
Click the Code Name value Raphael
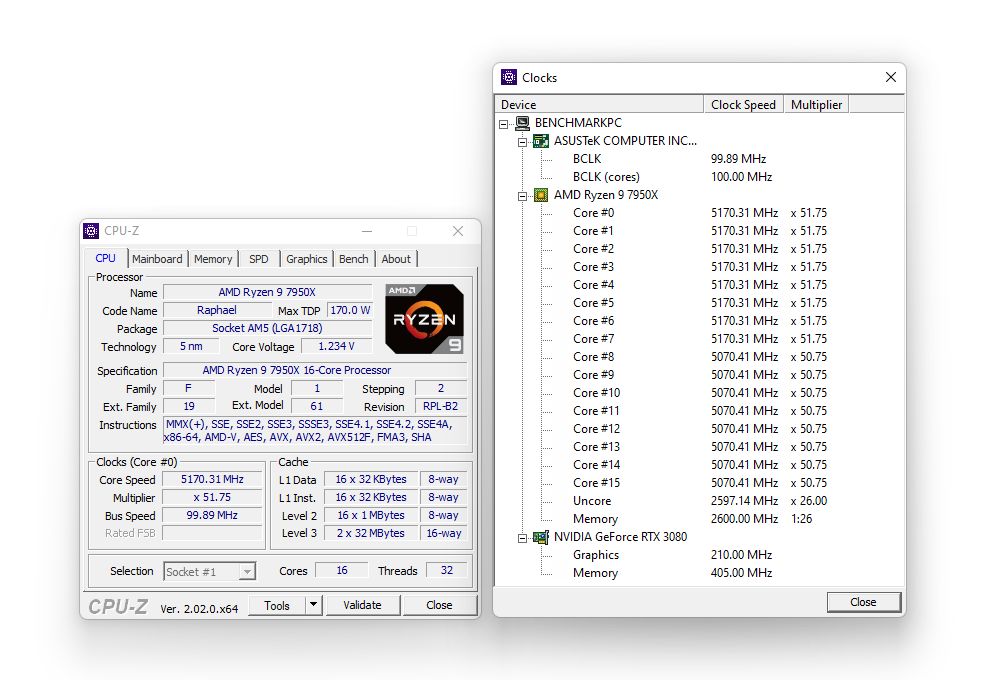[x=217, y=310]
